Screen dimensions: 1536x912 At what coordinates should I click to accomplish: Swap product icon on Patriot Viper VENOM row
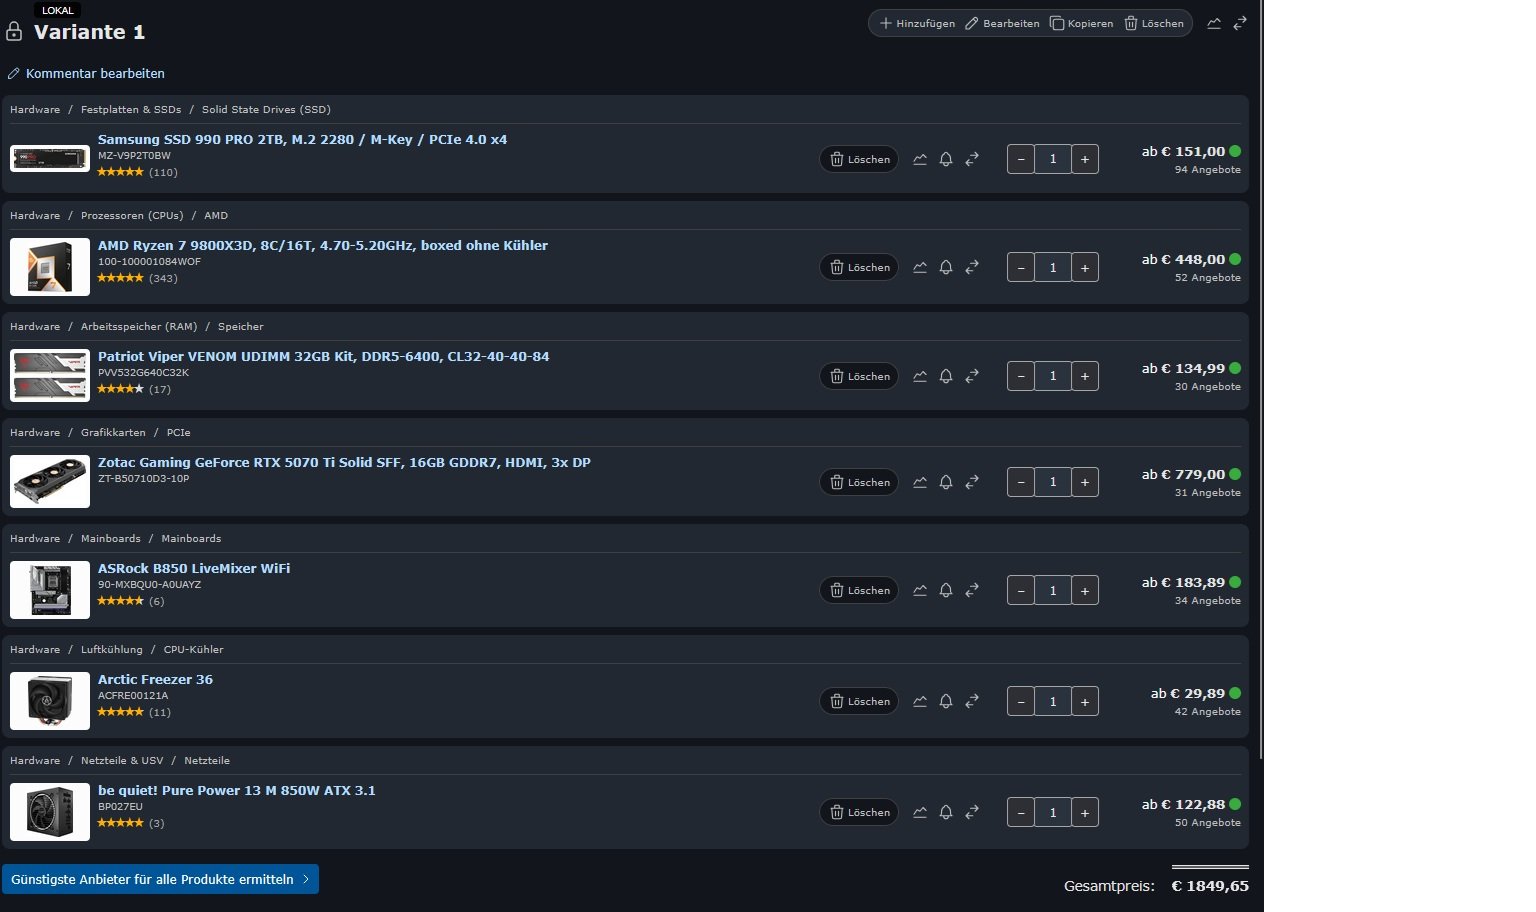pos(972,376)
